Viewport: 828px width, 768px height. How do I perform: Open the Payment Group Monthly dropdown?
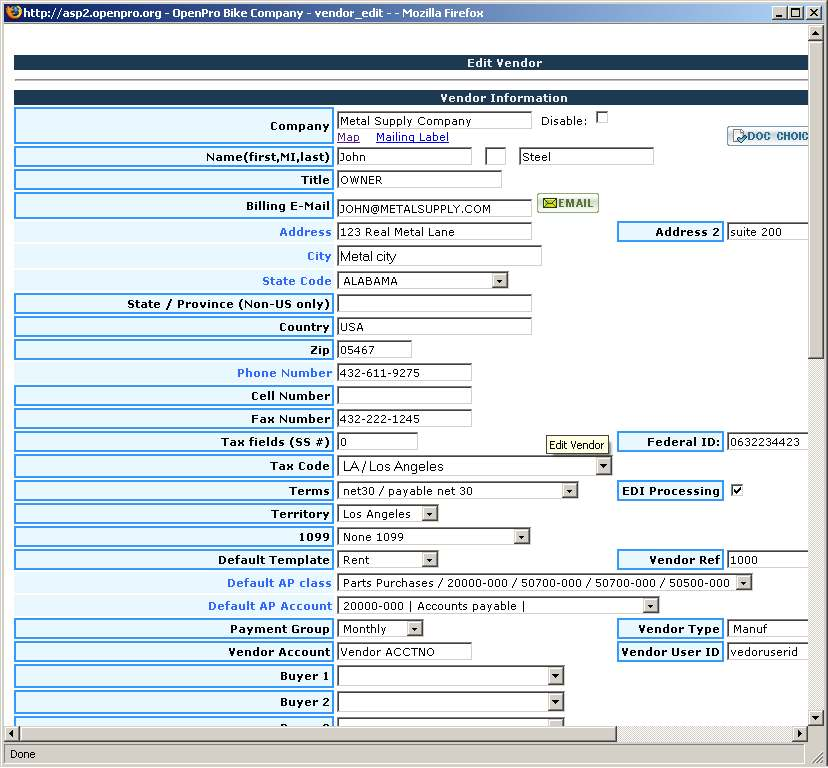[x=414, y=629]
